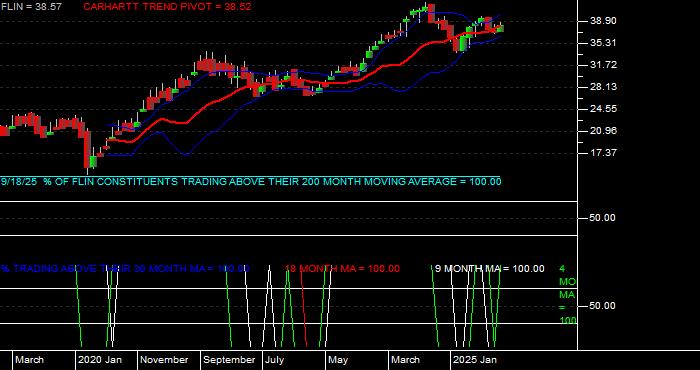Click the September date axis marker

(x=229, y=360)
